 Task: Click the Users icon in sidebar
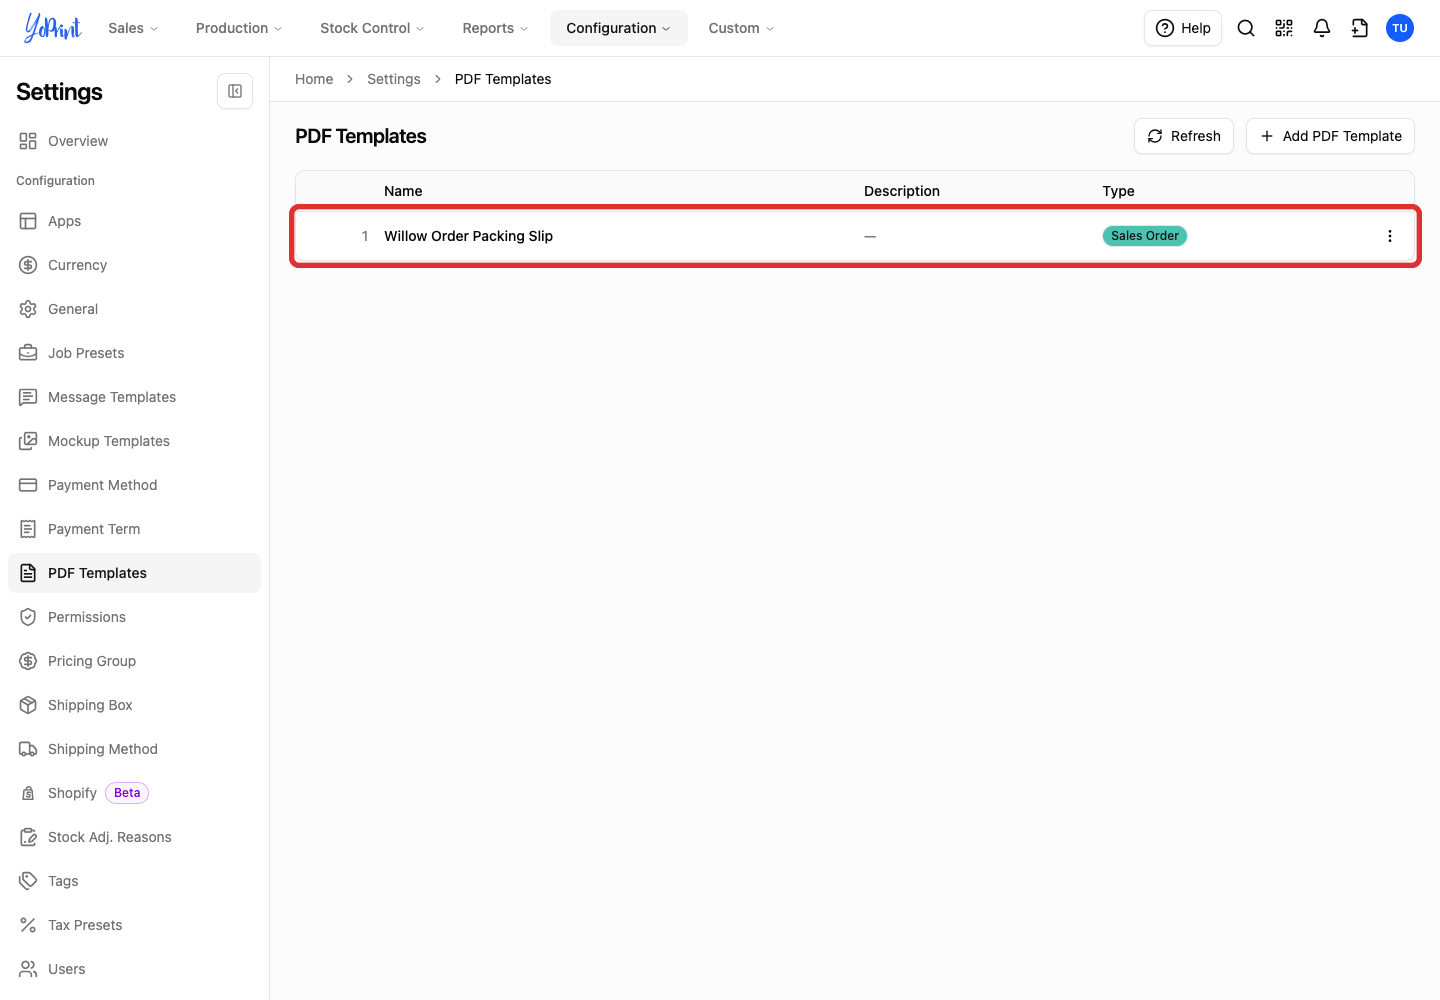28,969
